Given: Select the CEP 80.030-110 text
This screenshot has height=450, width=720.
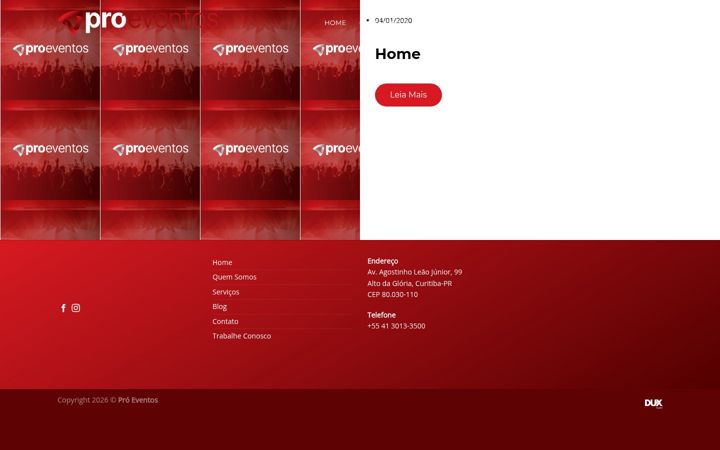Looking at the screenshot, I should (x=393, y=294).
